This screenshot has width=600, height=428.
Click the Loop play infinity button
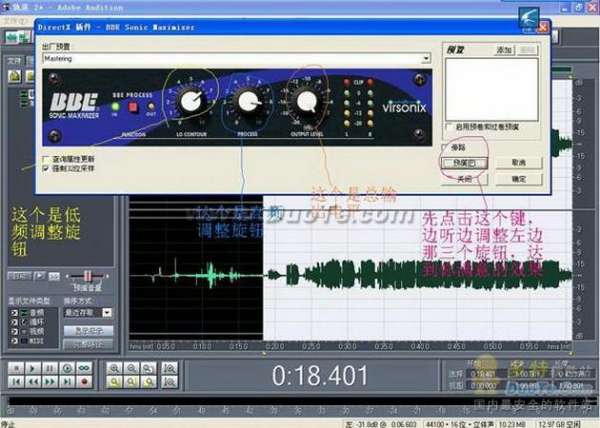click(84, 368)
